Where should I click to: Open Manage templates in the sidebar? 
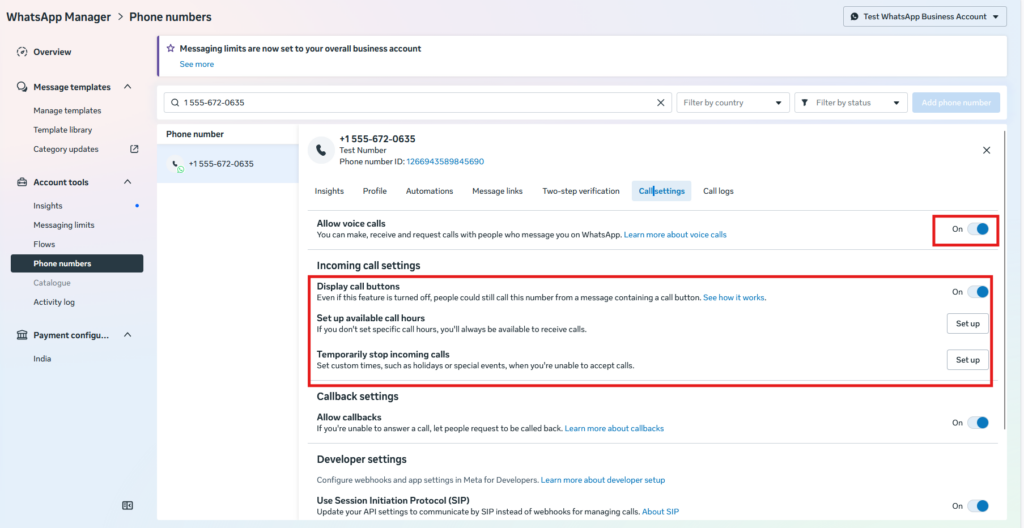[x=67, y=110]
